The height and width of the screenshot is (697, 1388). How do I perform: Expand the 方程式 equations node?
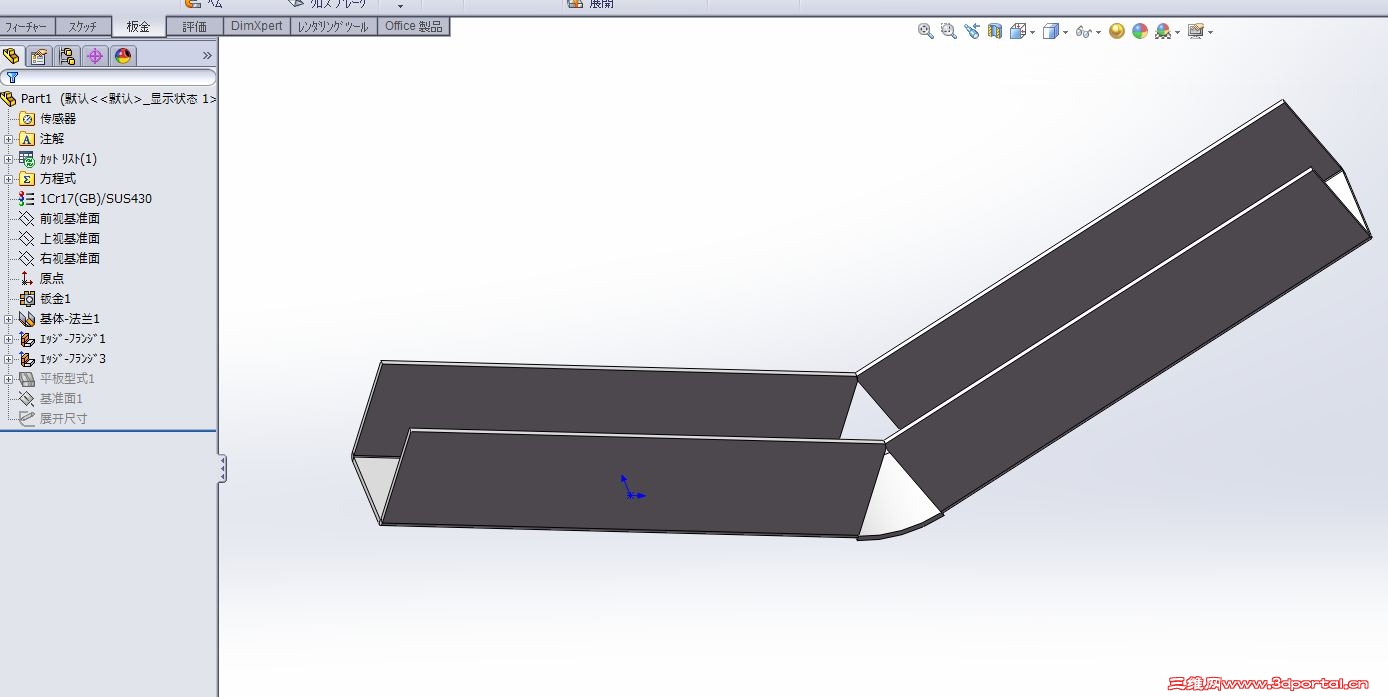(x=9, y=179)
